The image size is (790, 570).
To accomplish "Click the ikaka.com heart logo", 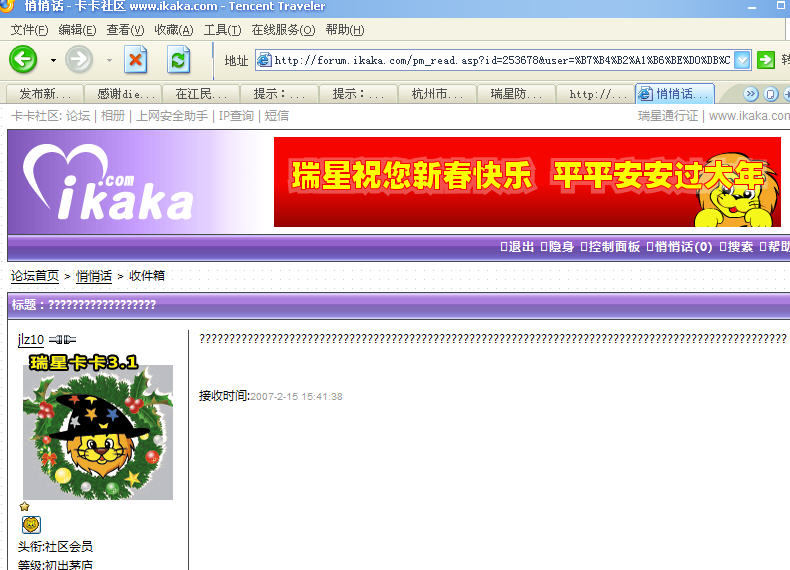I will [x=108, y=182].
